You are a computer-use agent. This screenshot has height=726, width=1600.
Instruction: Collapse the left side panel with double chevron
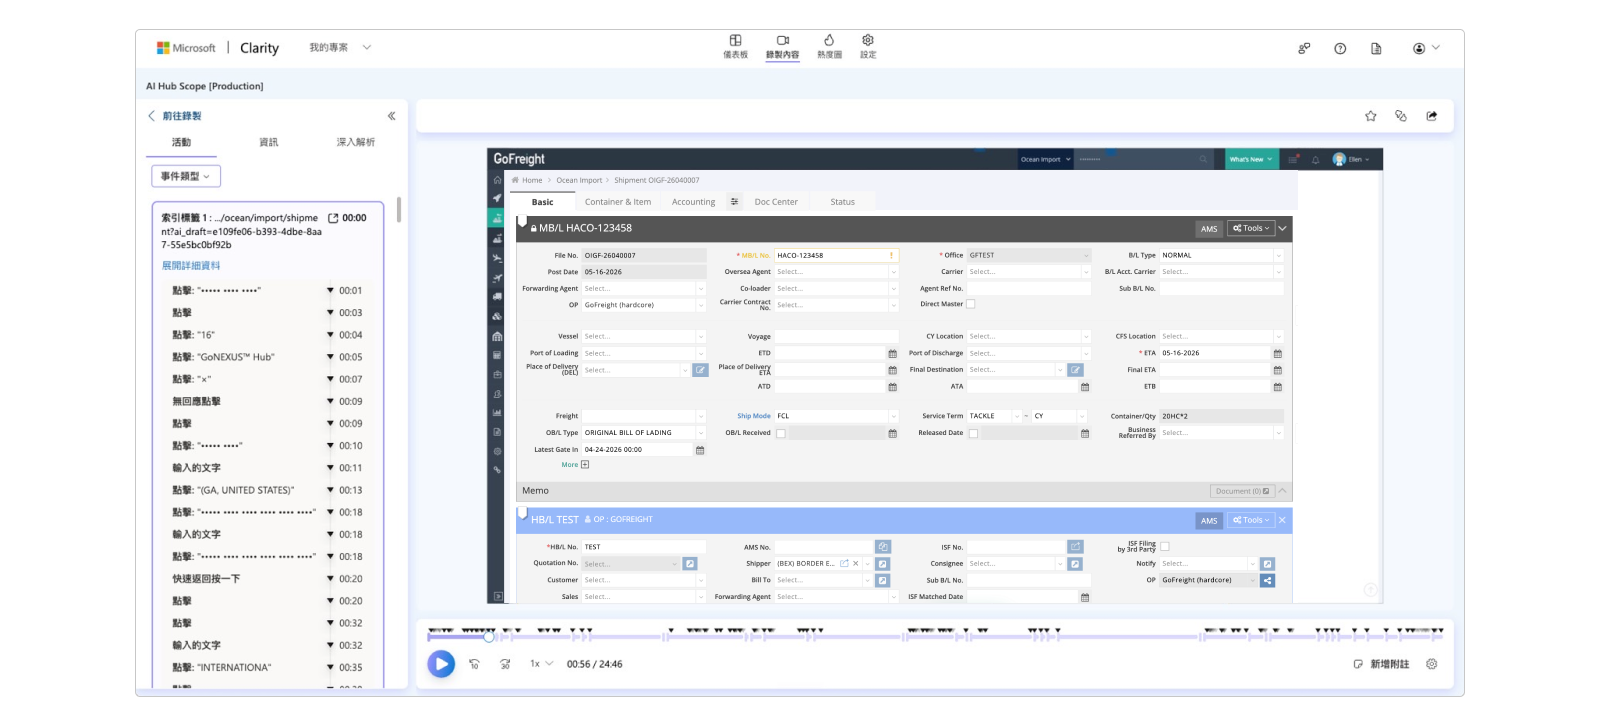(x=391, y=116)
